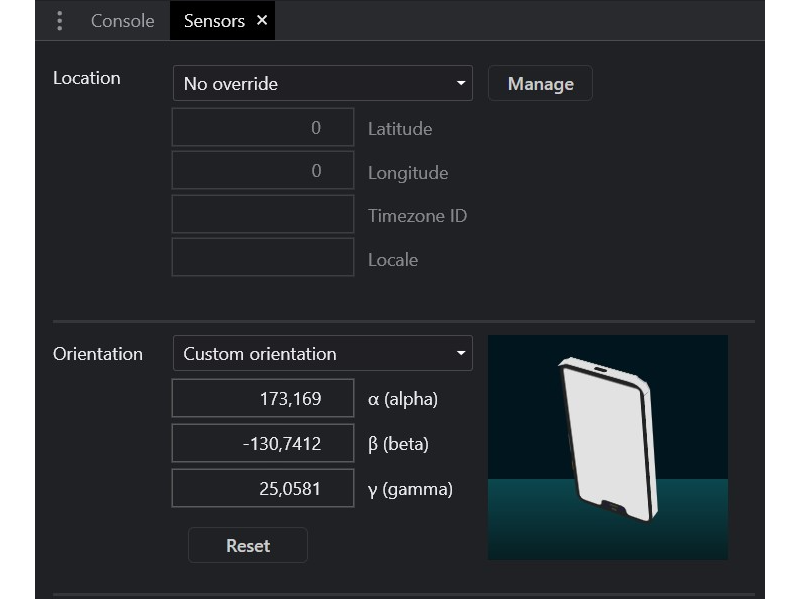Click the 3D phone orientation preview

(607, 446)
